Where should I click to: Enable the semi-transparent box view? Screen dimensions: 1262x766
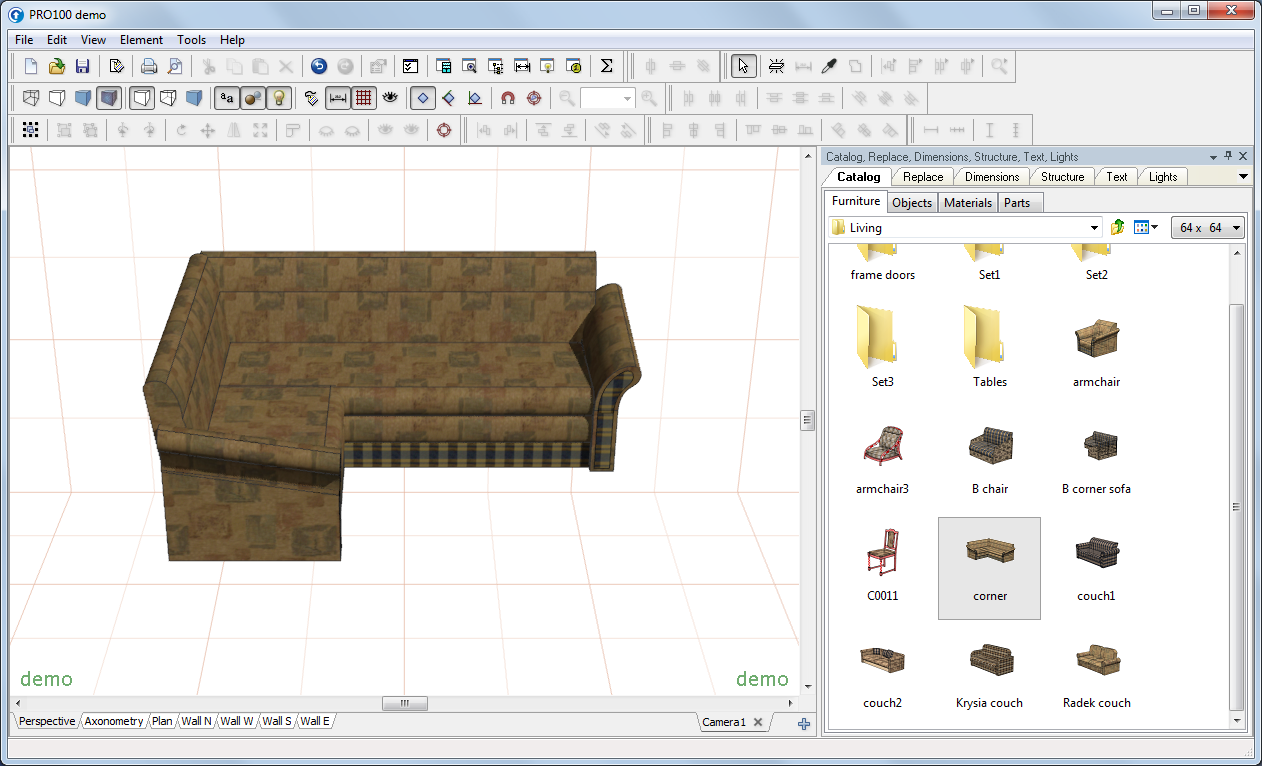click(168, 98)
